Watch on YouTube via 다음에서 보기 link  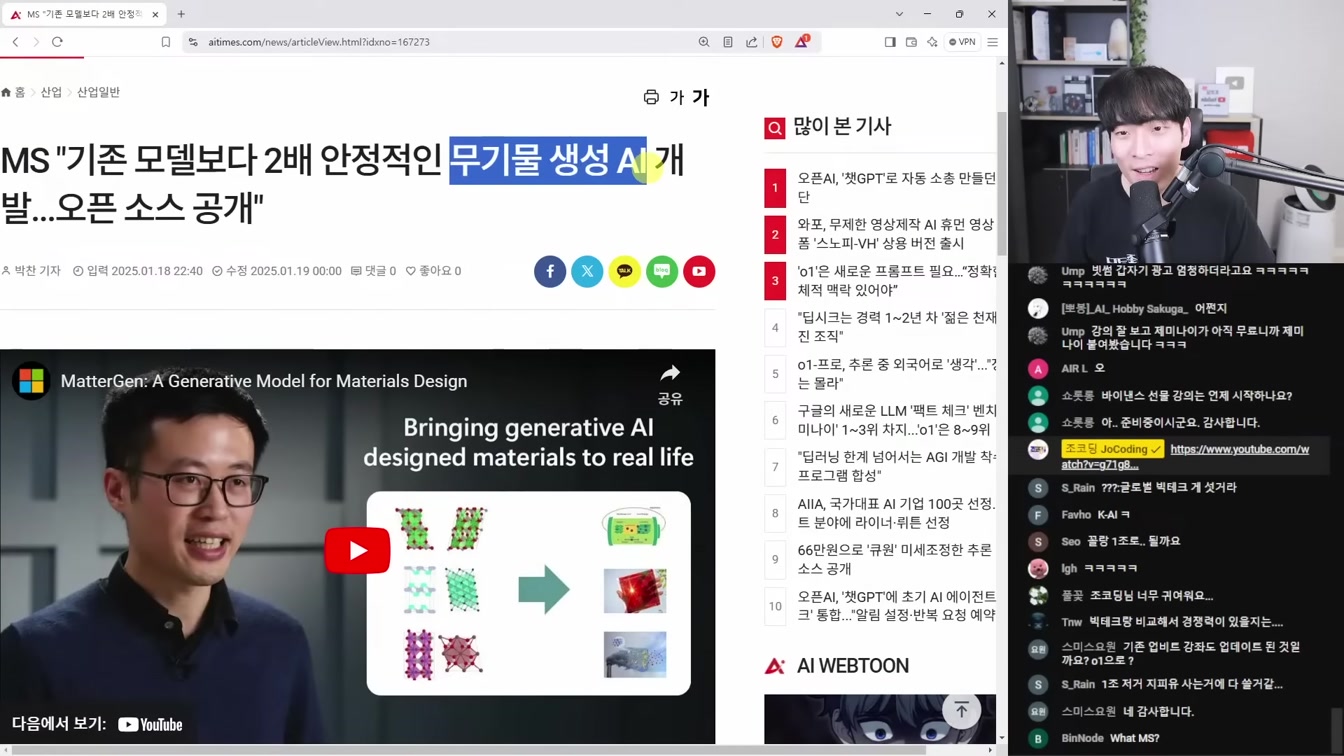coord(97,724)
